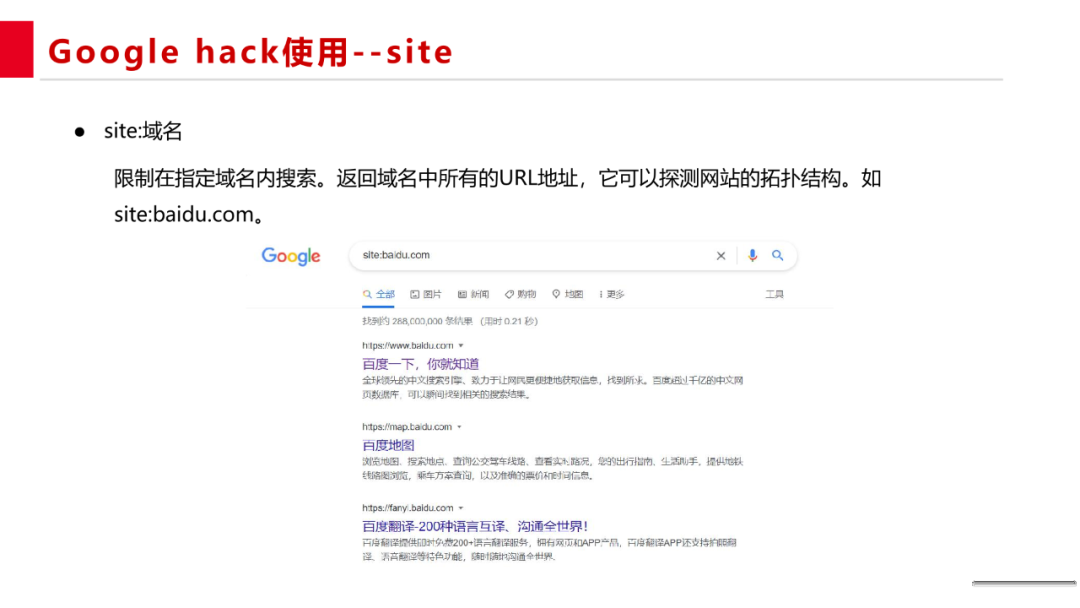
Task: Select the 全部 results tab
Action: pos(379,294)
